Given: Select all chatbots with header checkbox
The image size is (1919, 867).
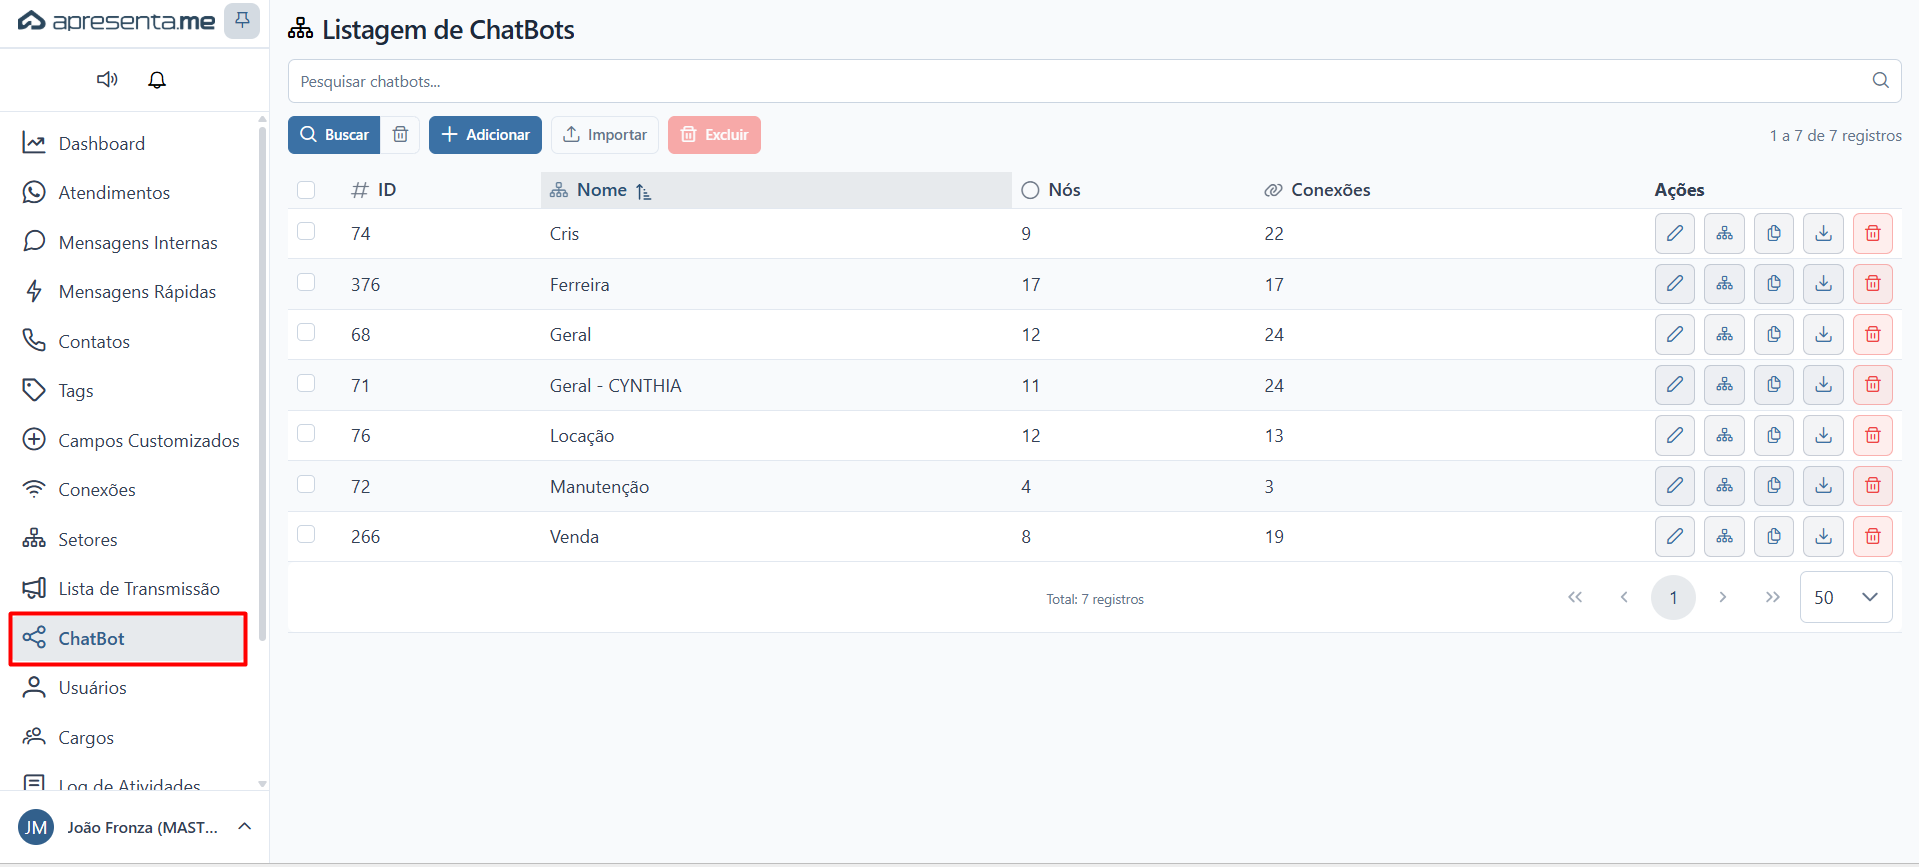Looking at the screenshot, I should coord(306,190).
